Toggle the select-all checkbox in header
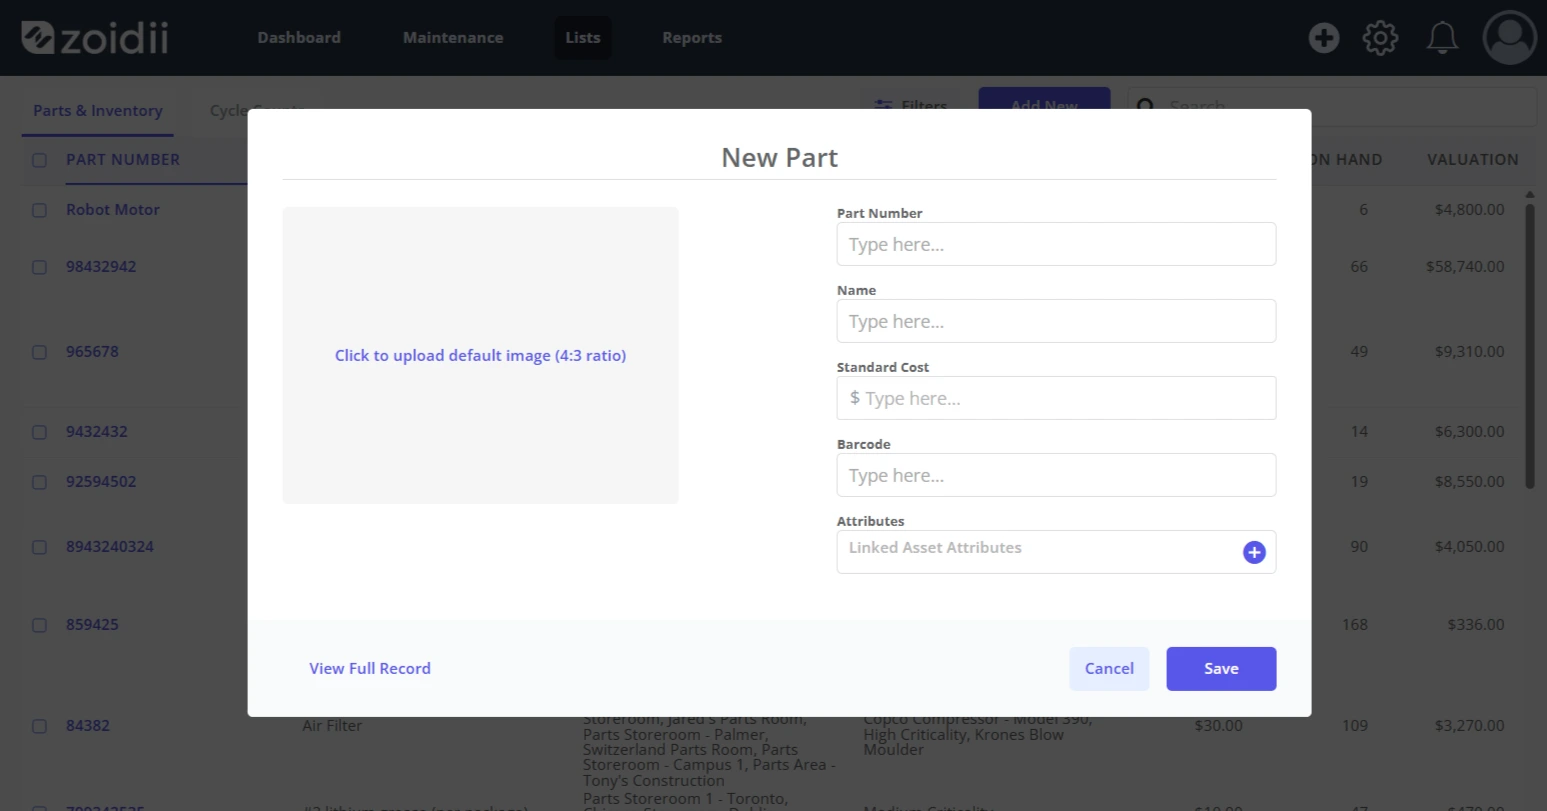1547x811 pixels. point(39,160)
